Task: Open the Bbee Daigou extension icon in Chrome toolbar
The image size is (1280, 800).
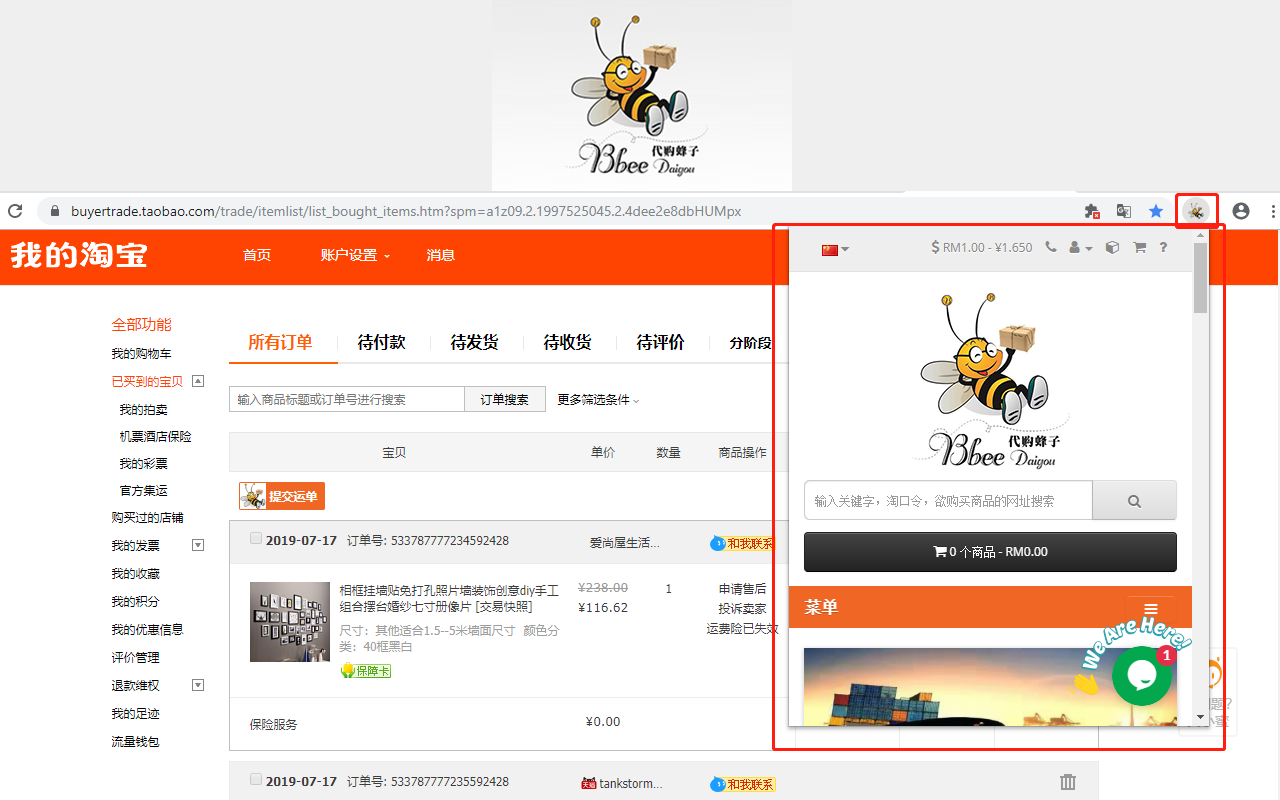Action: [x=1195, y=211]
